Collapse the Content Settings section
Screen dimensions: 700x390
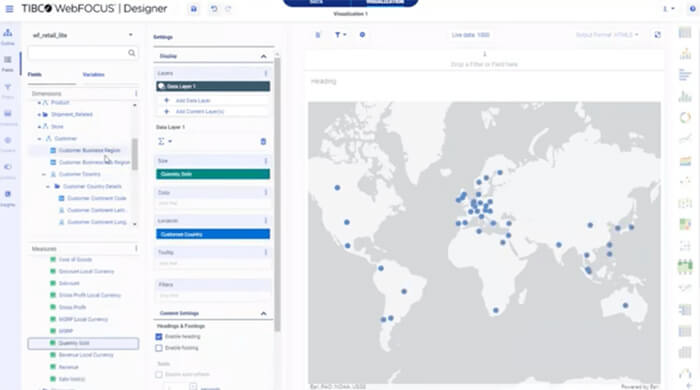point(263,313)
